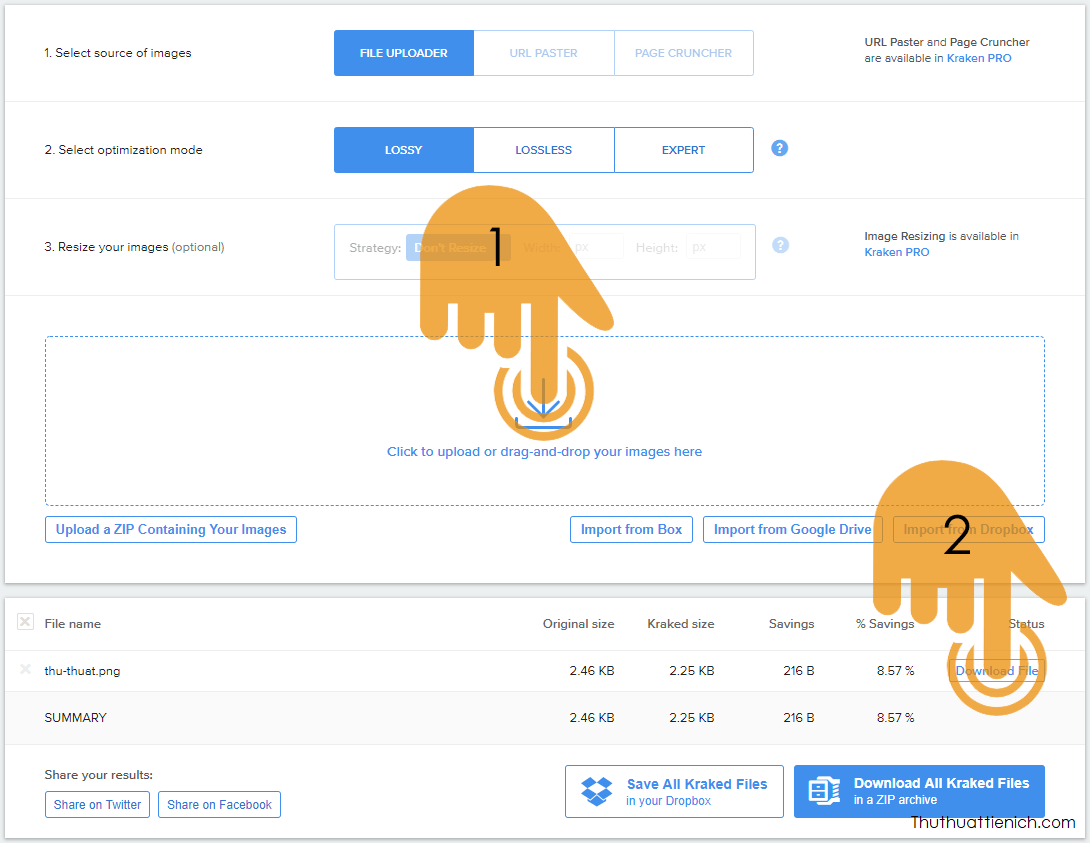Open the Strategy Don't Resize dropdown

point(457,248)
